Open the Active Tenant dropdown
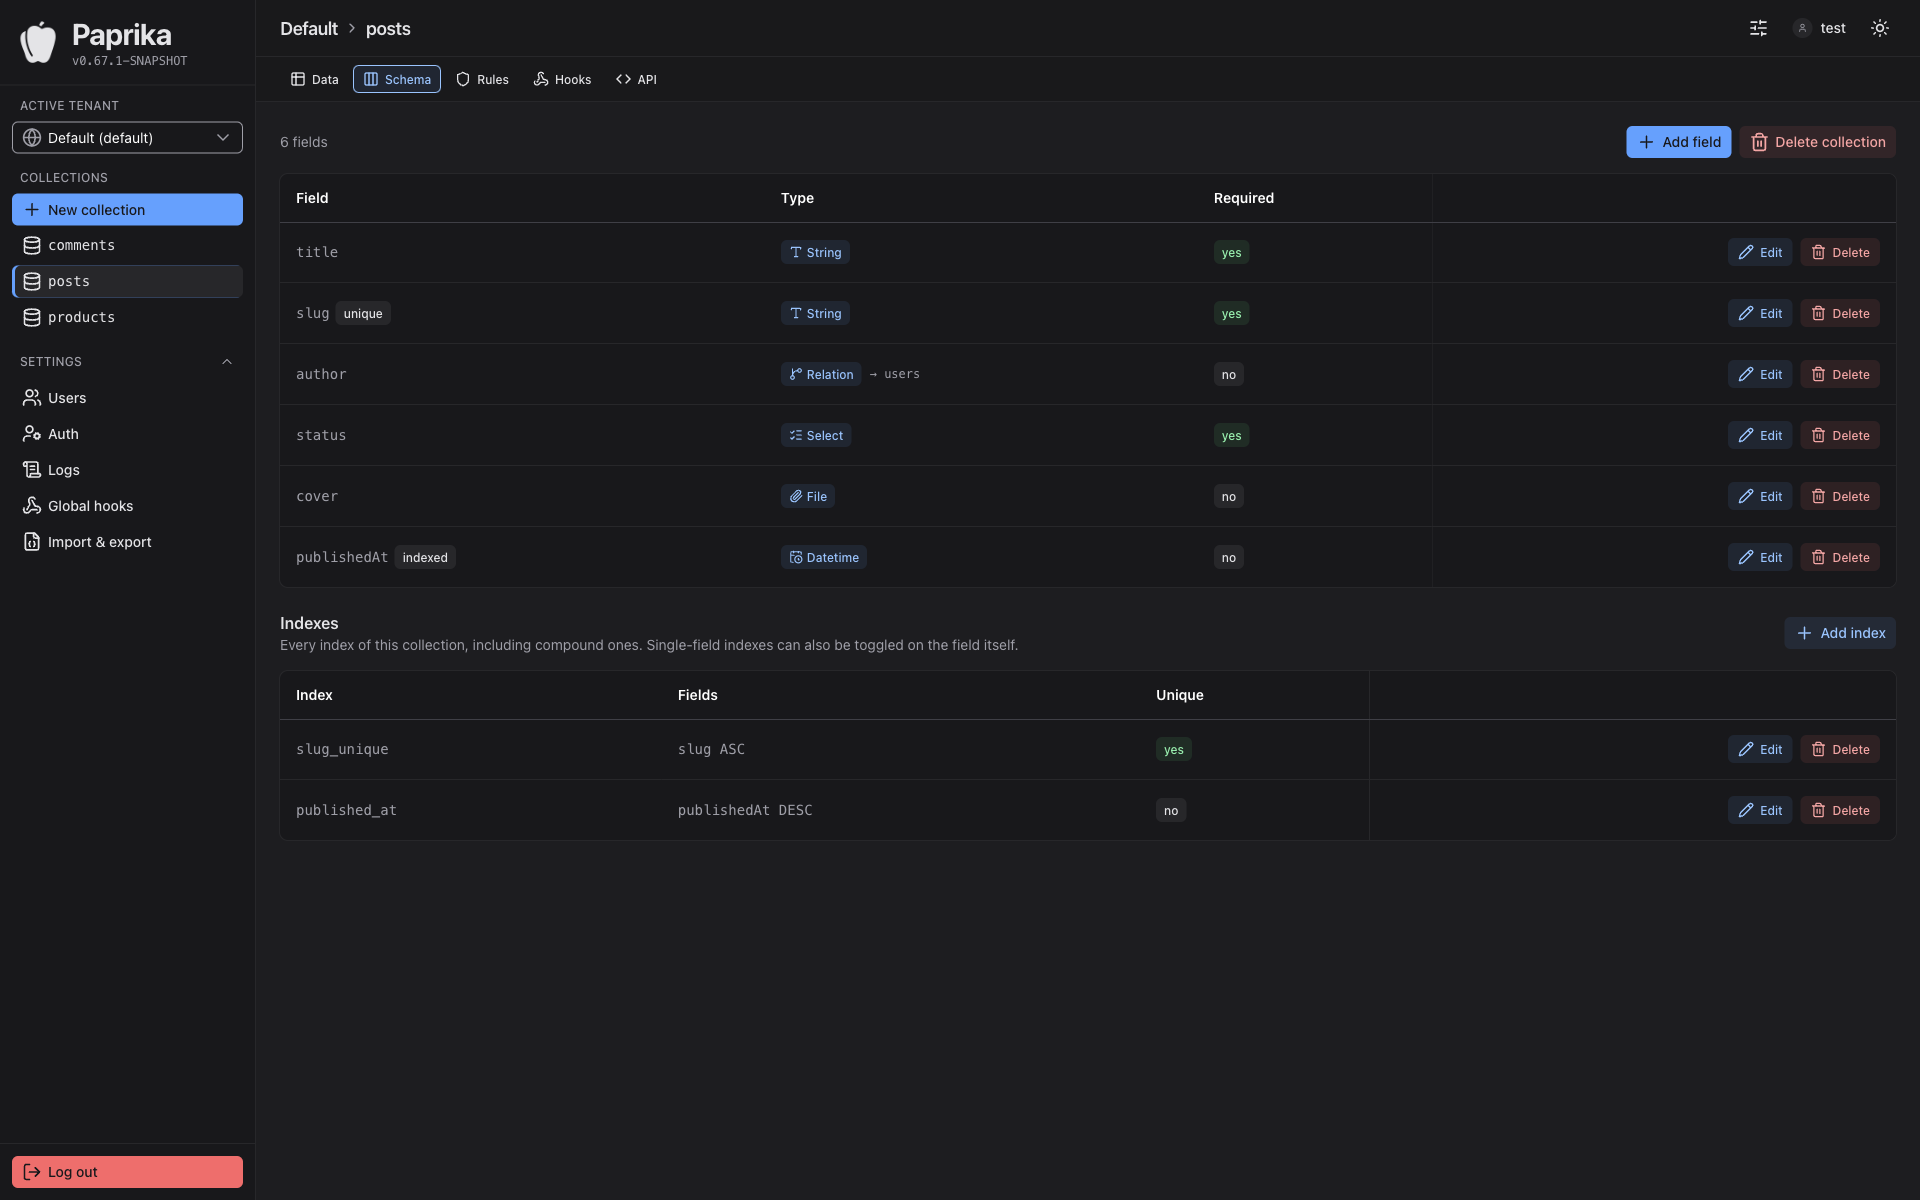 [127, 138]
